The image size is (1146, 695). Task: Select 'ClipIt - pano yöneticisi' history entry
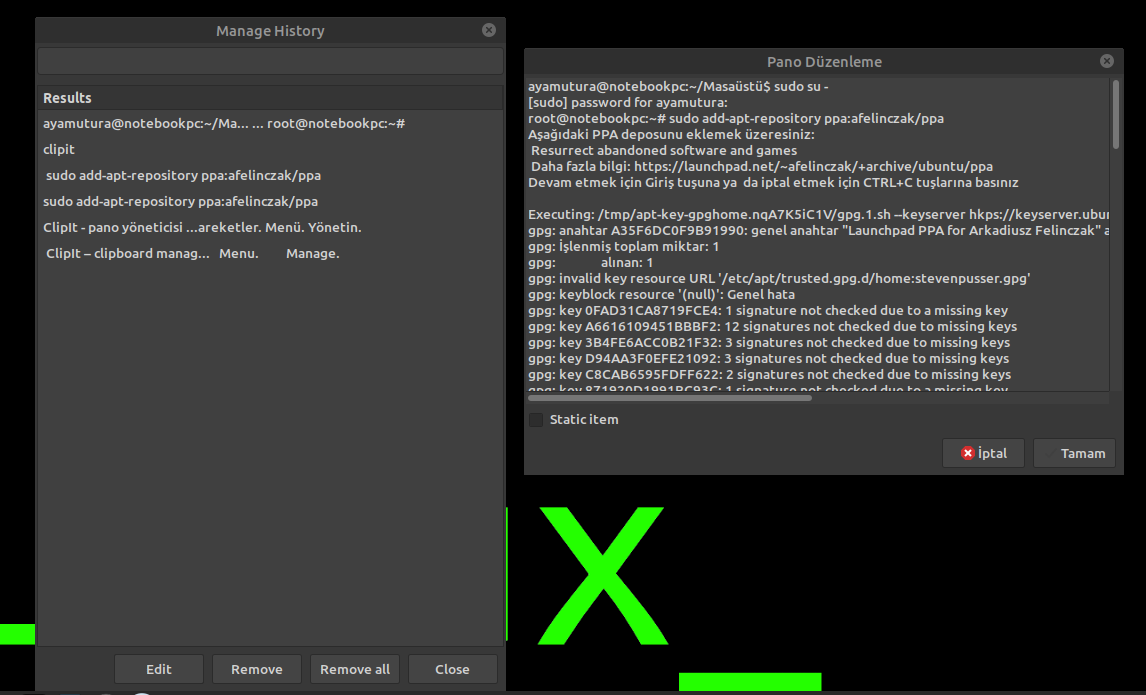270,227
